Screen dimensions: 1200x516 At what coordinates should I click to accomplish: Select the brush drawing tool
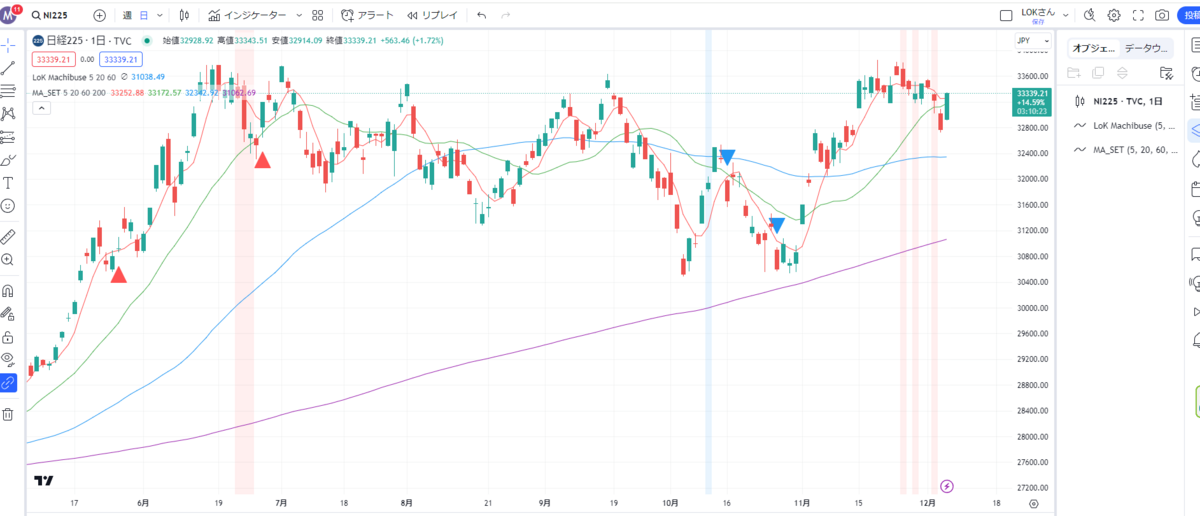(8, 160)
